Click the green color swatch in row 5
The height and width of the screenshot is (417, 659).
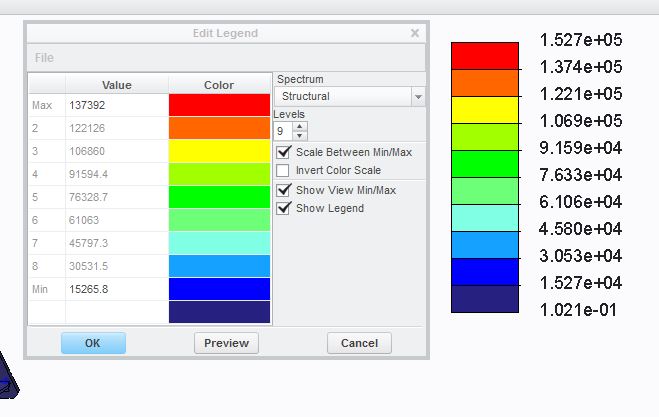(x=219, y=197)
